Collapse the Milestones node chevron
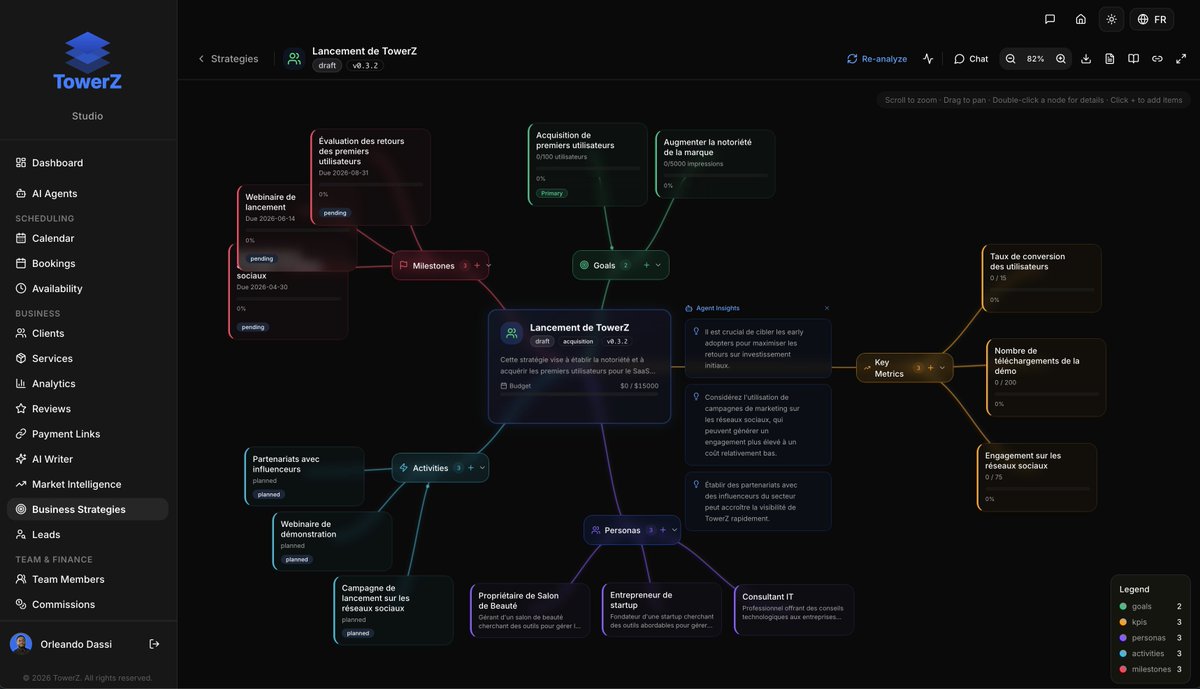This screenshot has width=1200, height=689. coord(489,266)
